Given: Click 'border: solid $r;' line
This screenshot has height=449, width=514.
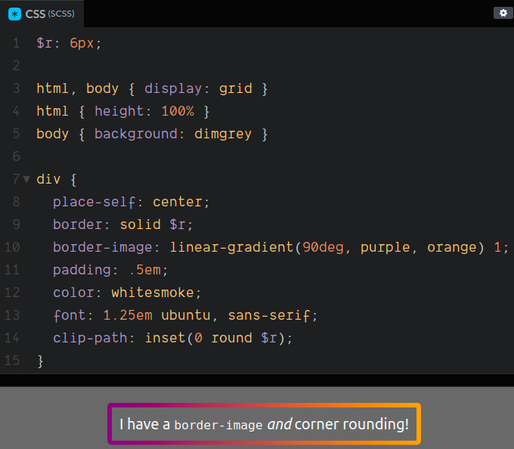Looking at the screenshot, I should coord(123,225).
